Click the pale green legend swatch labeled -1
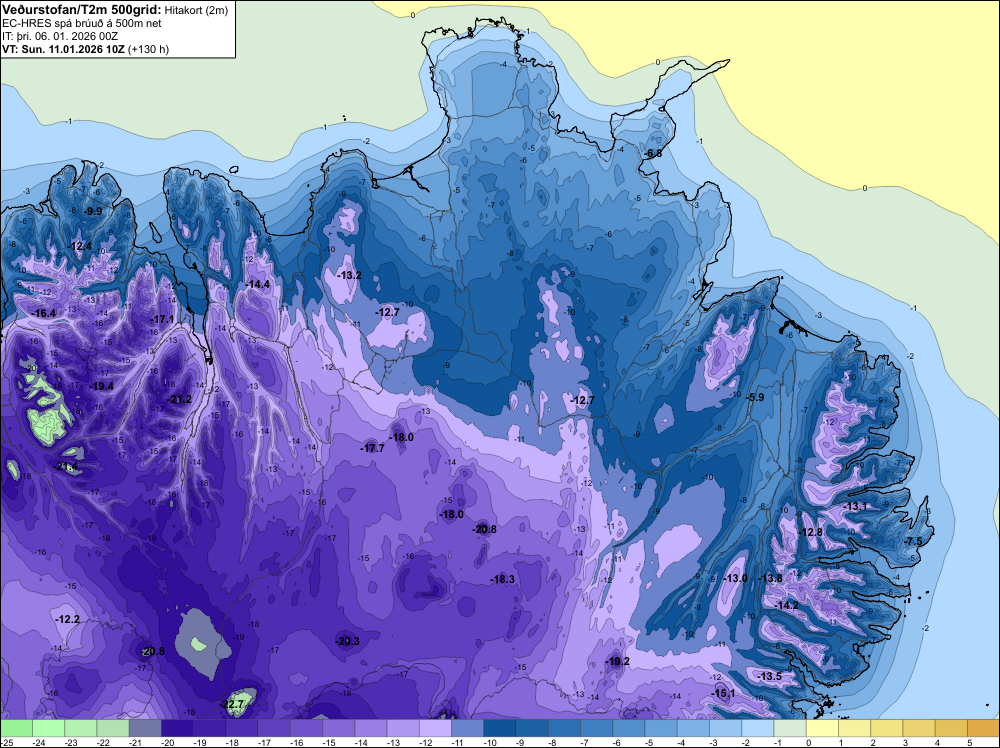The image size is (1000, 748). click(x=790, y=728)
